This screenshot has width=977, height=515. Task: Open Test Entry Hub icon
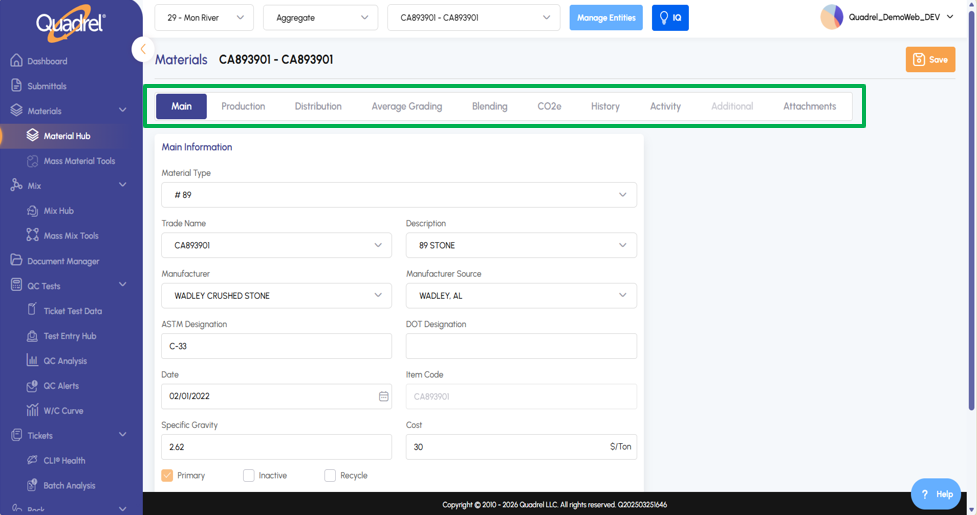(32, 336)
